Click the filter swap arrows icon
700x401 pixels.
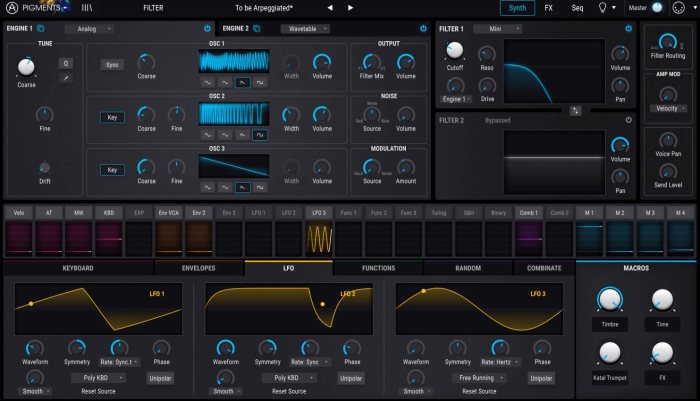coord(575,111)
